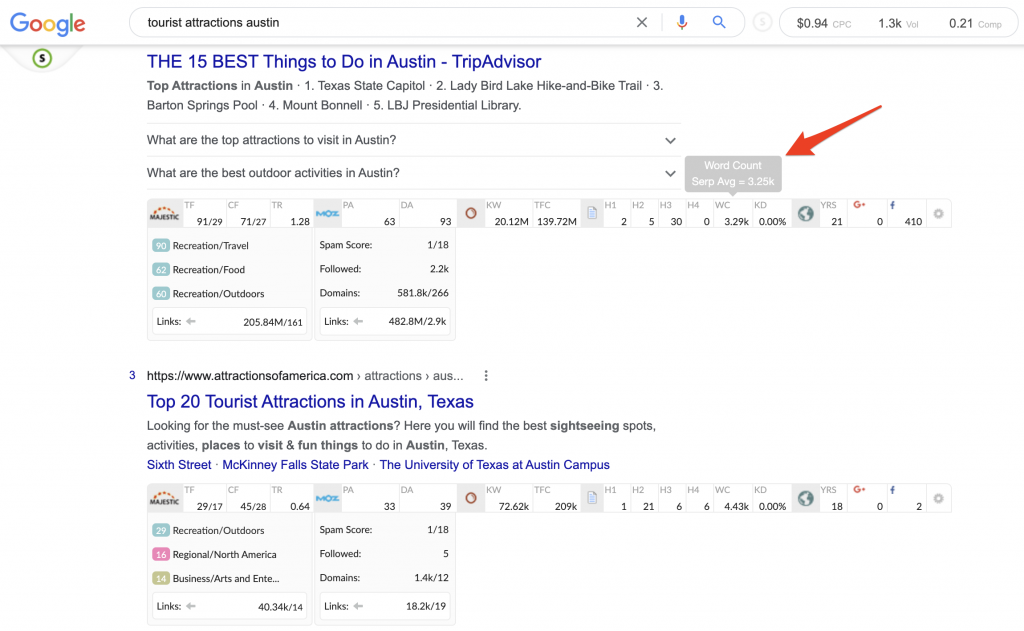Click WC value 3.29k in TripAdvisor bar

pos(736,221)
